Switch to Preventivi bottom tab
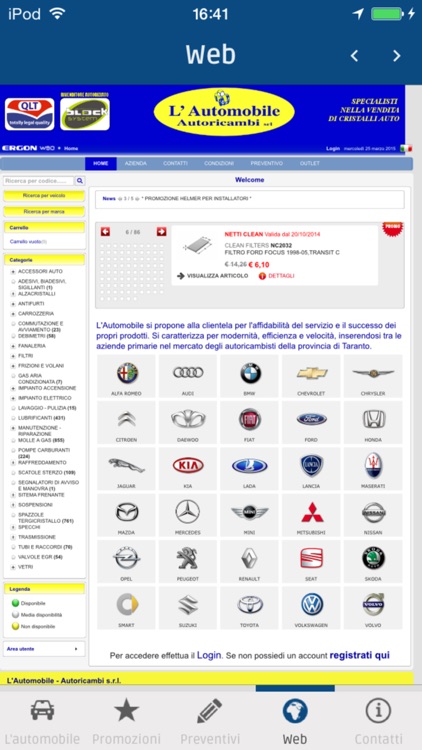The image size is (422, 750). (x=210, y=720)
